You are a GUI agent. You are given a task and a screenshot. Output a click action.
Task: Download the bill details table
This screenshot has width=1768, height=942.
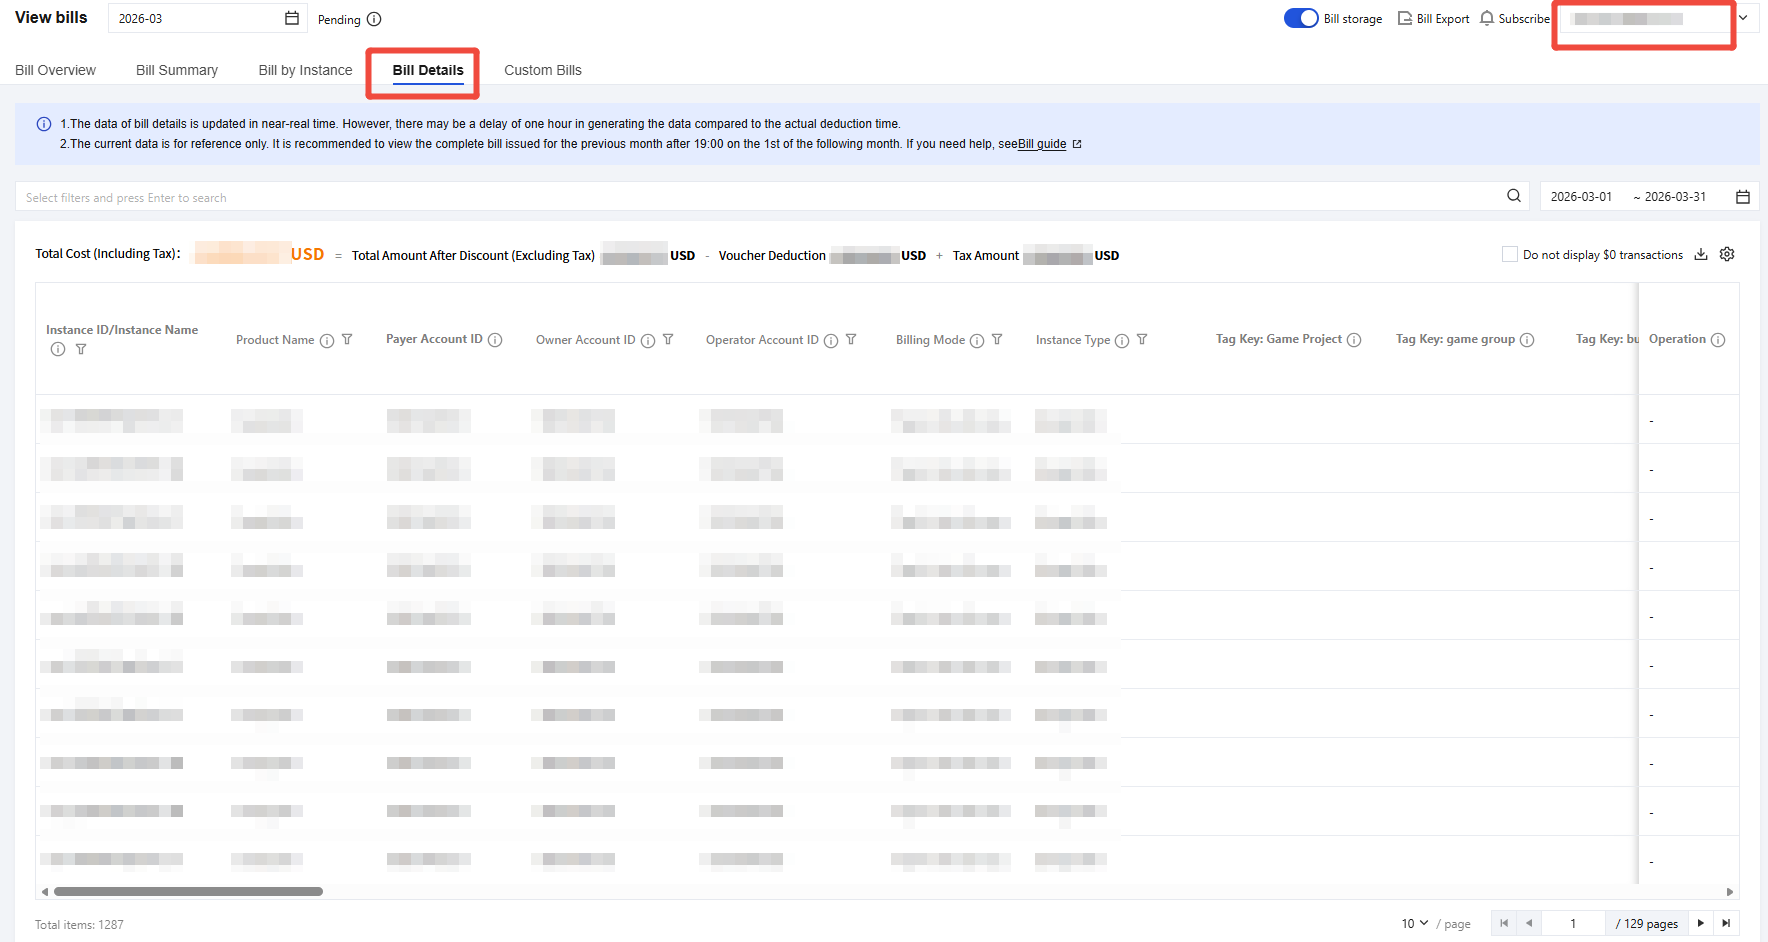pyautogui.click(x=1701, y=254)
